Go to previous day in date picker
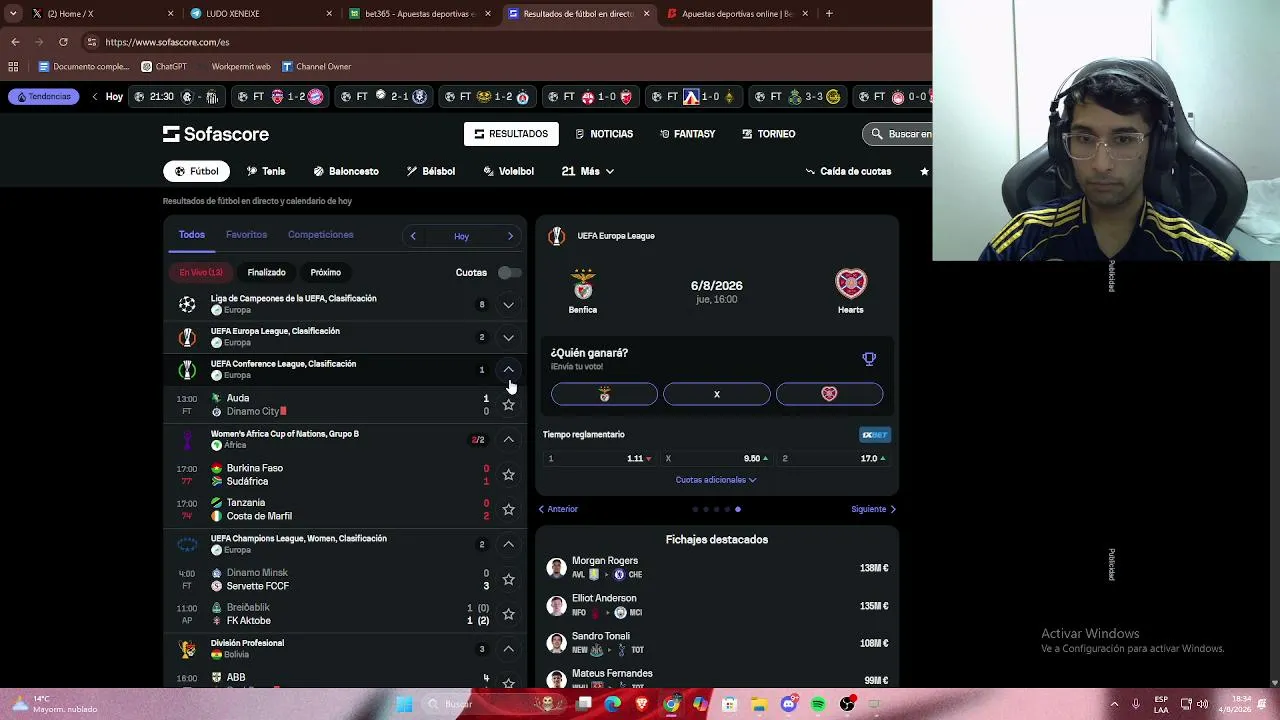1280x720 pixels. pos(413,236)
